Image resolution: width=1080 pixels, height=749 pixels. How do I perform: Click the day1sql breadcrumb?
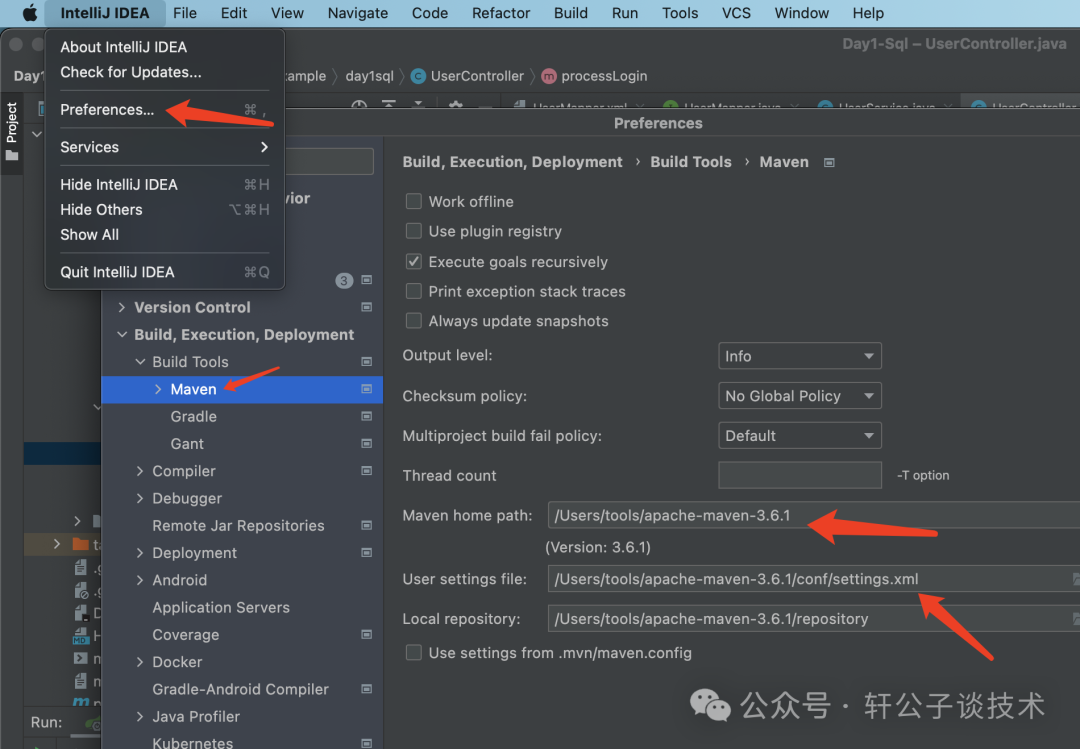click(369, 76)
